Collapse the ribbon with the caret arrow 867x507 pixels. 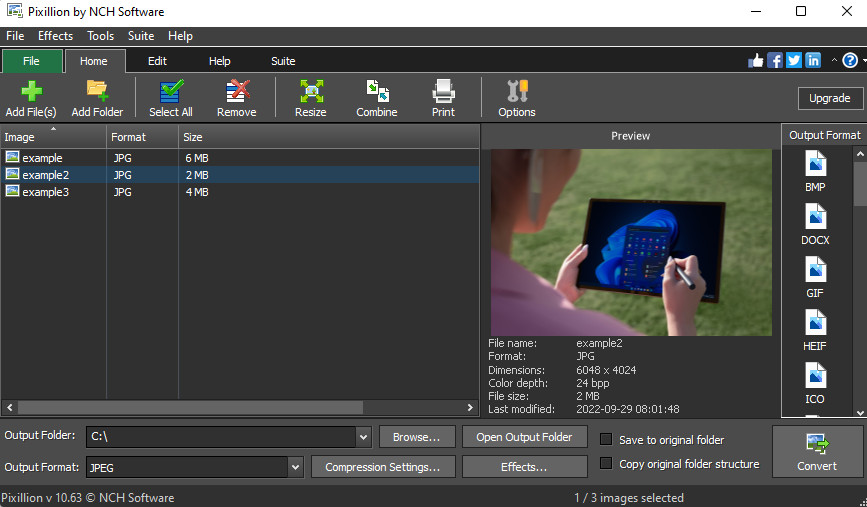coord(834,60)
